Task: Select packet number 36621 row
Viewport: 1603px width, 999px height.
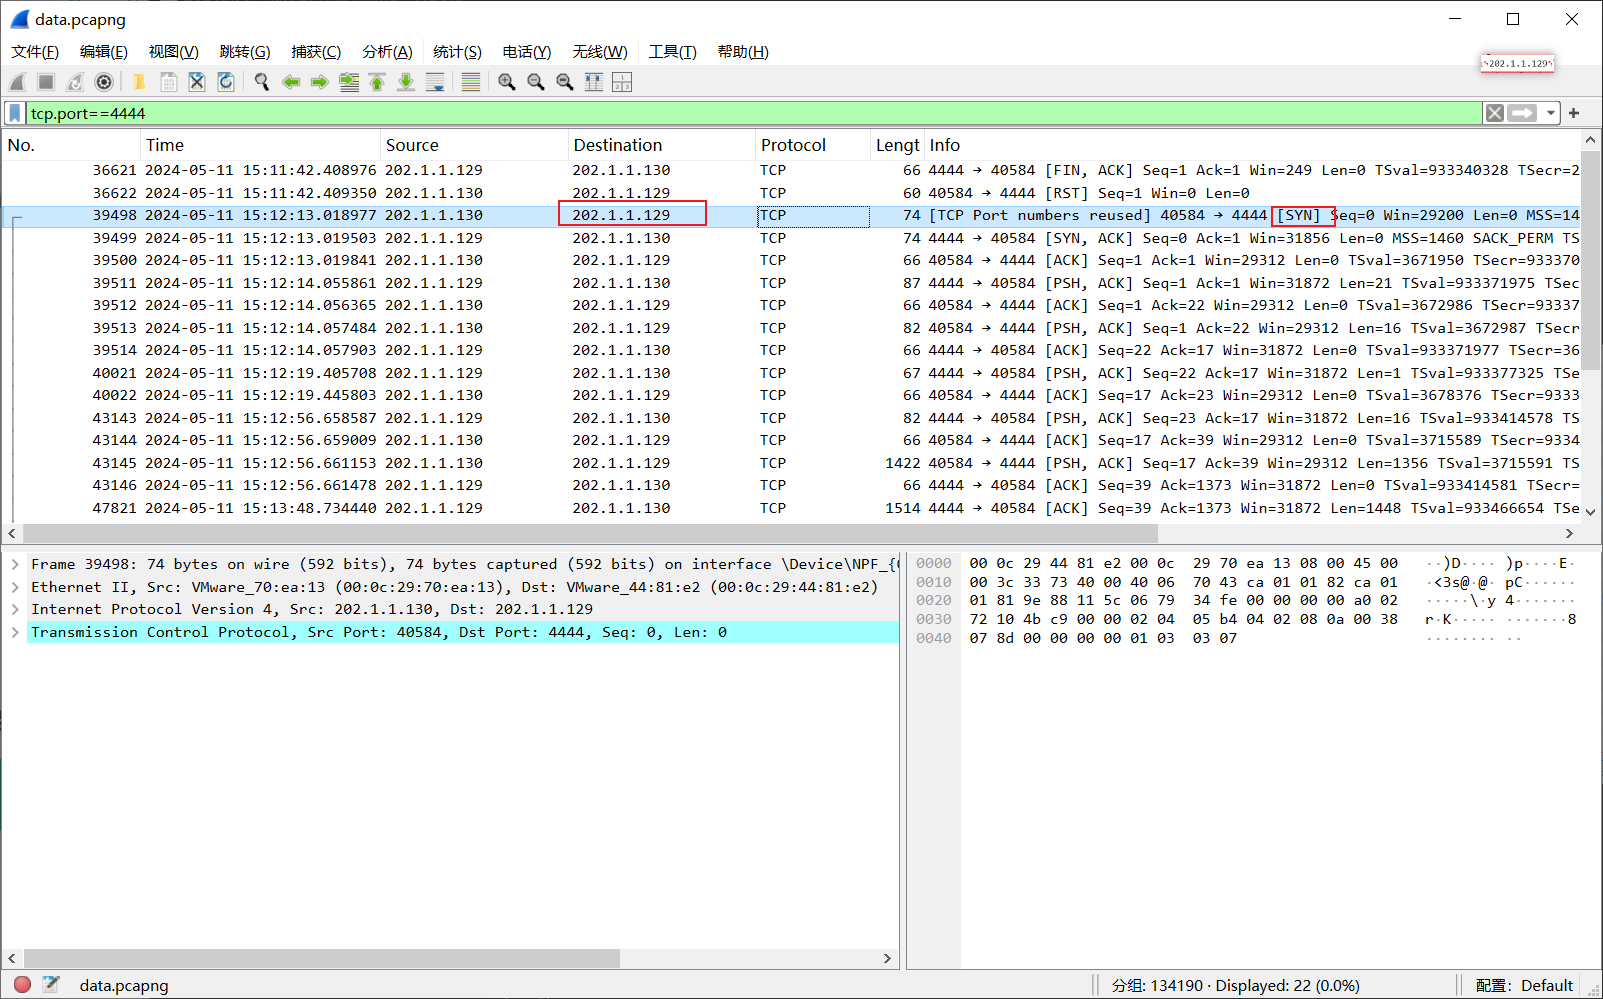Action: coord(791,170)
